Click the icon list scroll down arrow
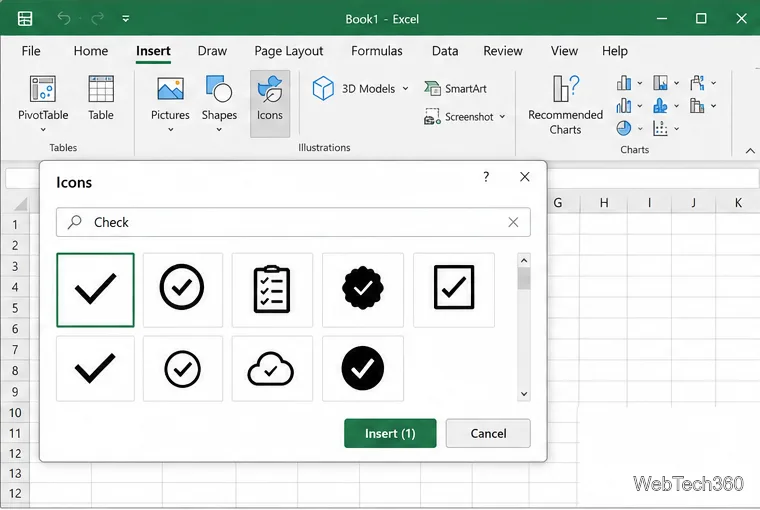The image size is (760, 510). pos(523,394)
